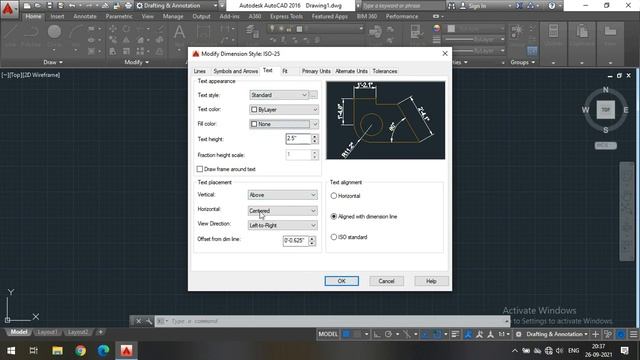Expand the Modify panel flyout
This screenshot has height=360, width=640.
pyautogui.click(x=136, y=62)
